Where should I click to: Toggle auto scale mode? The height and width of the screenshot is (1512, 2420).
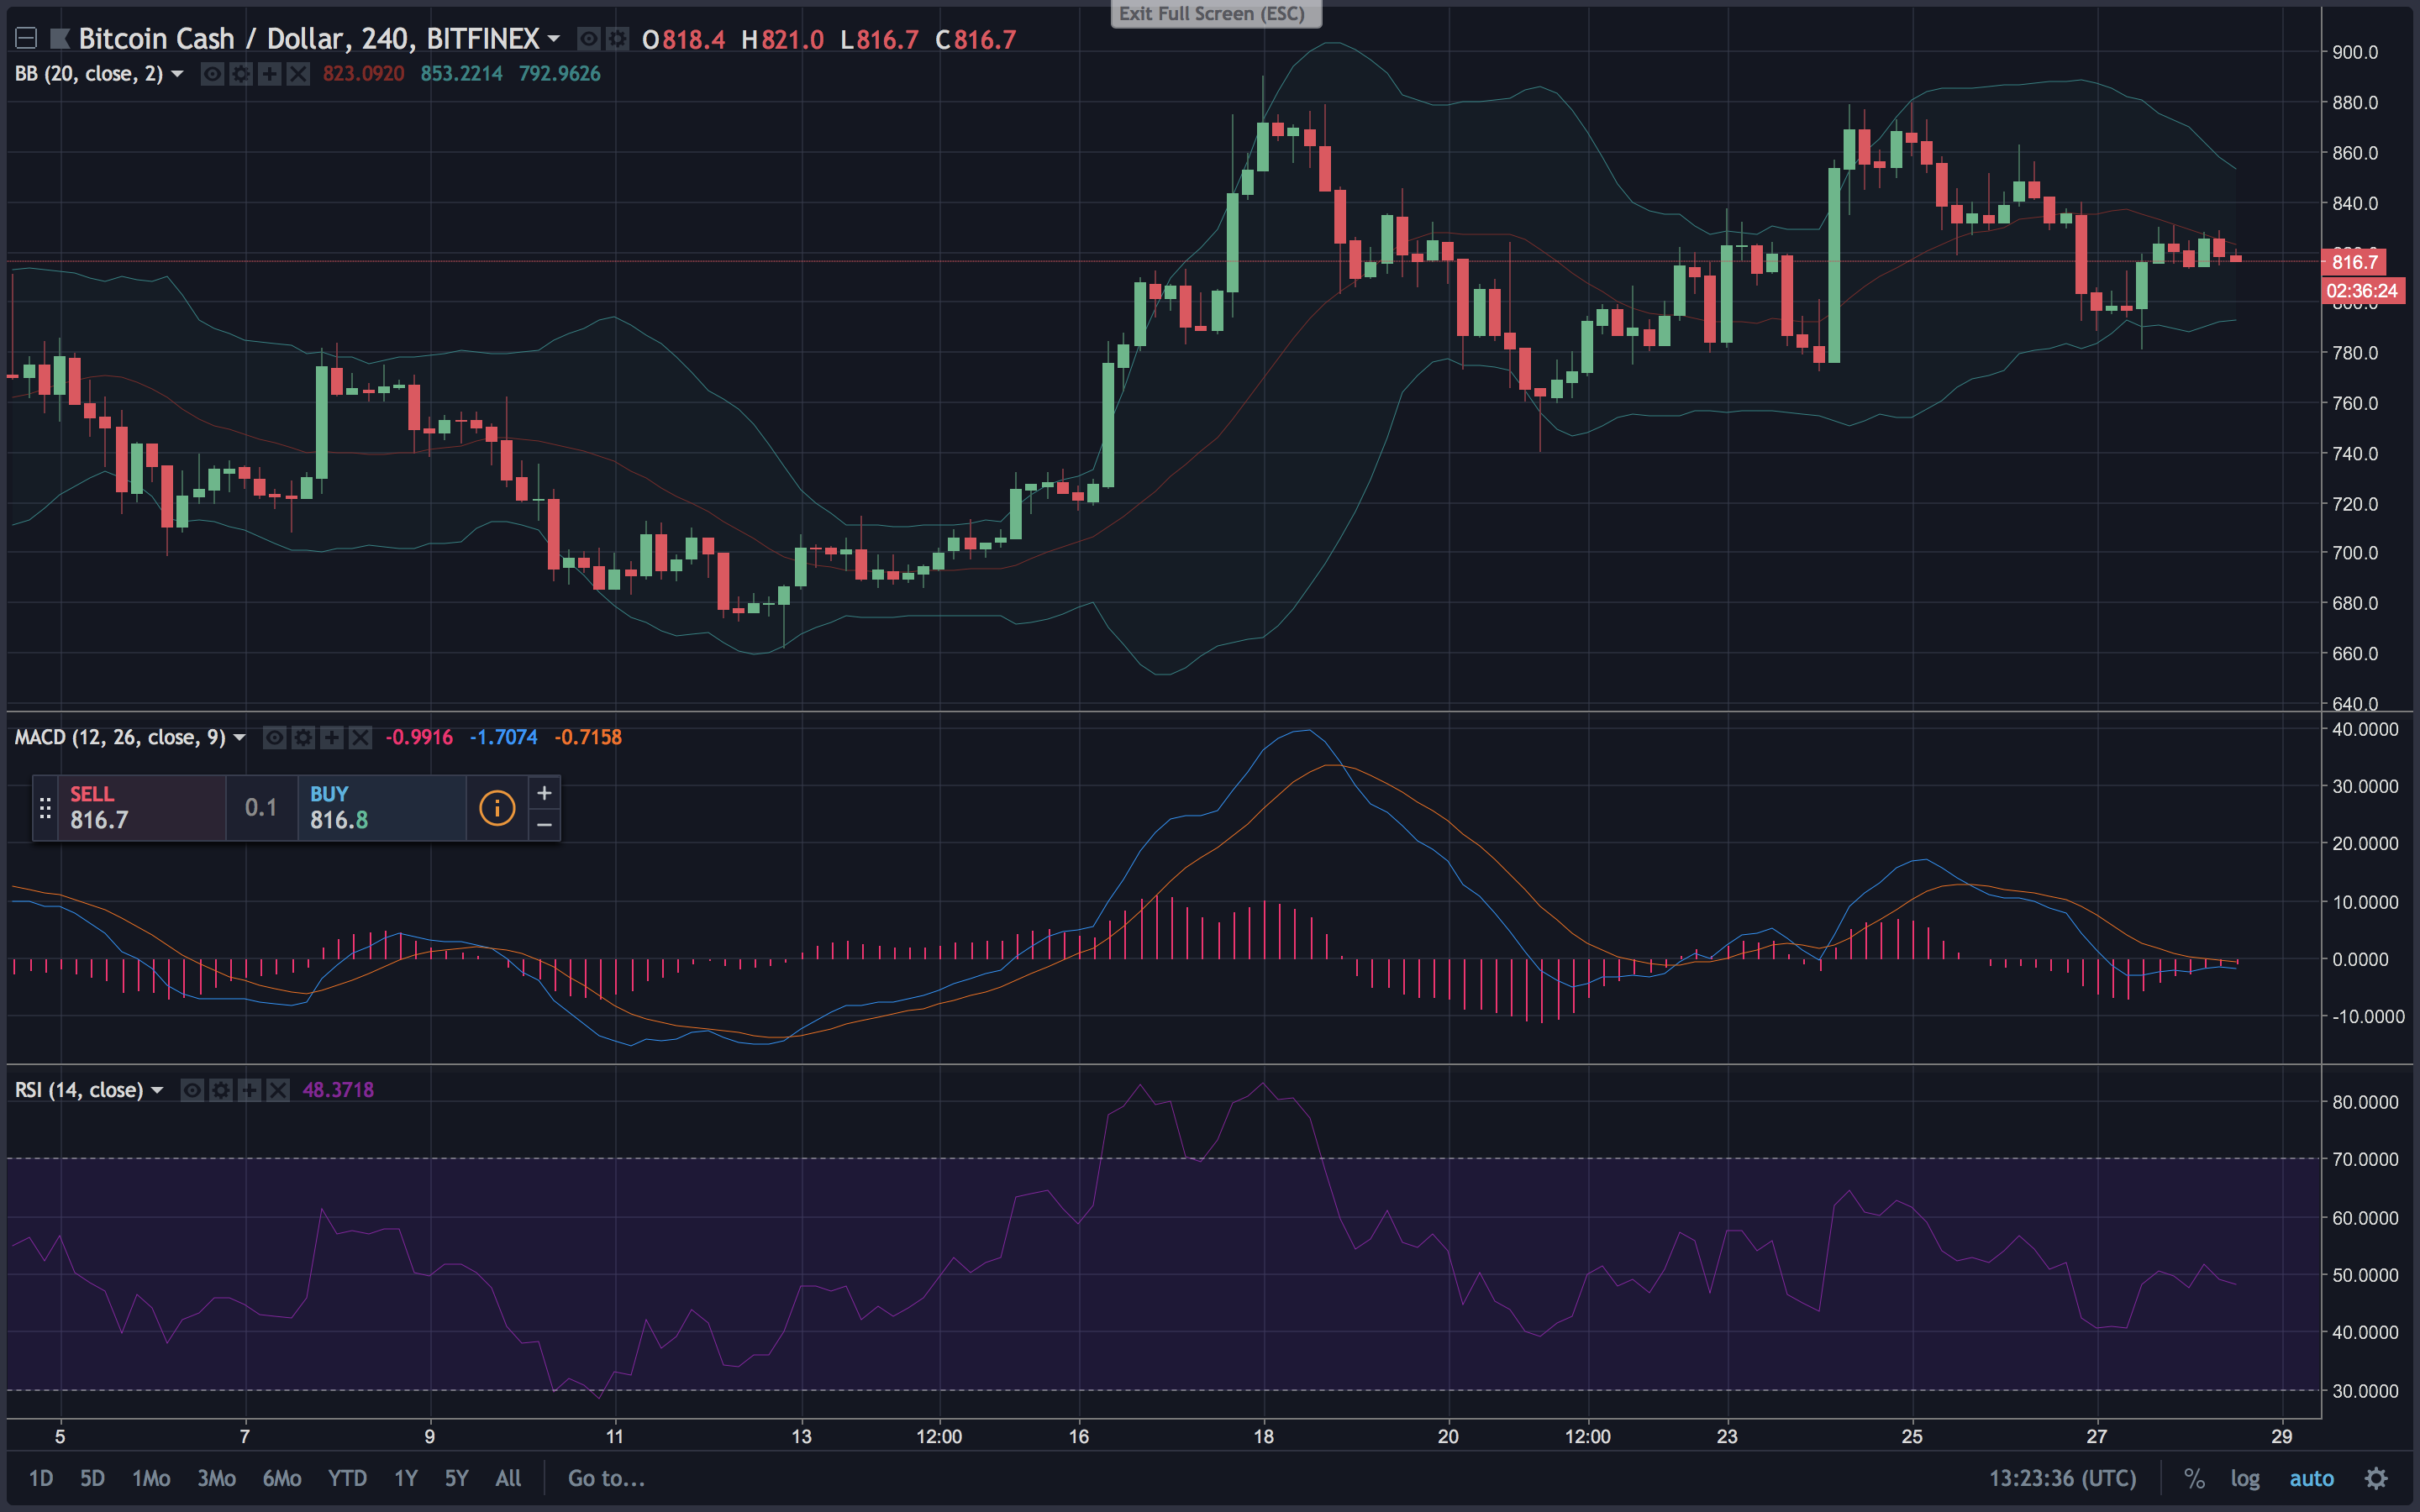pos(2311,1478)
